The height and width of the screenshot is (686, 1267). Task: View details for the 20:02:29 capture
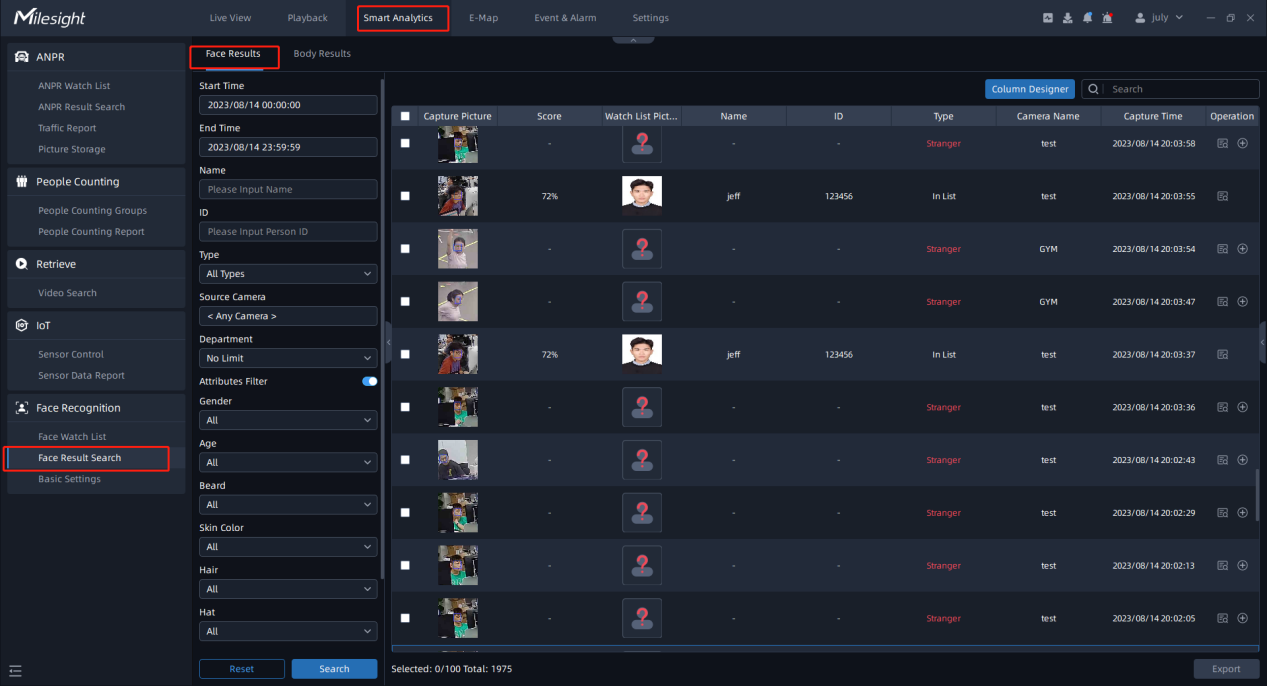pos(1222,513)
